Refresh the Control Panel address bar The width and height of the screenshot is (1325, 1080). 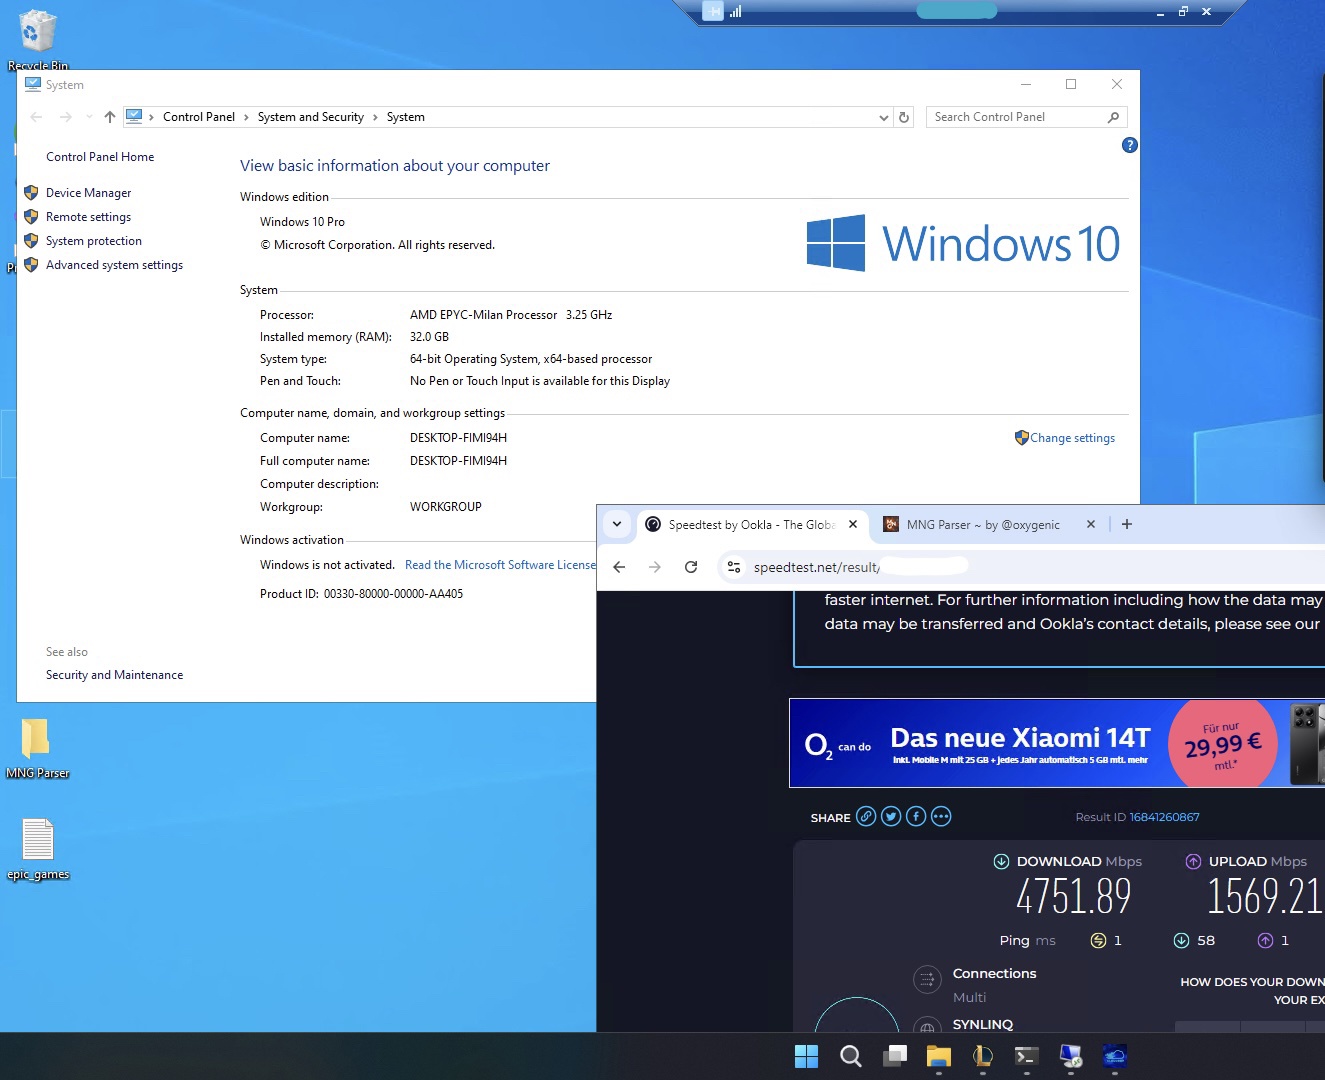click(x=904, y=117)
